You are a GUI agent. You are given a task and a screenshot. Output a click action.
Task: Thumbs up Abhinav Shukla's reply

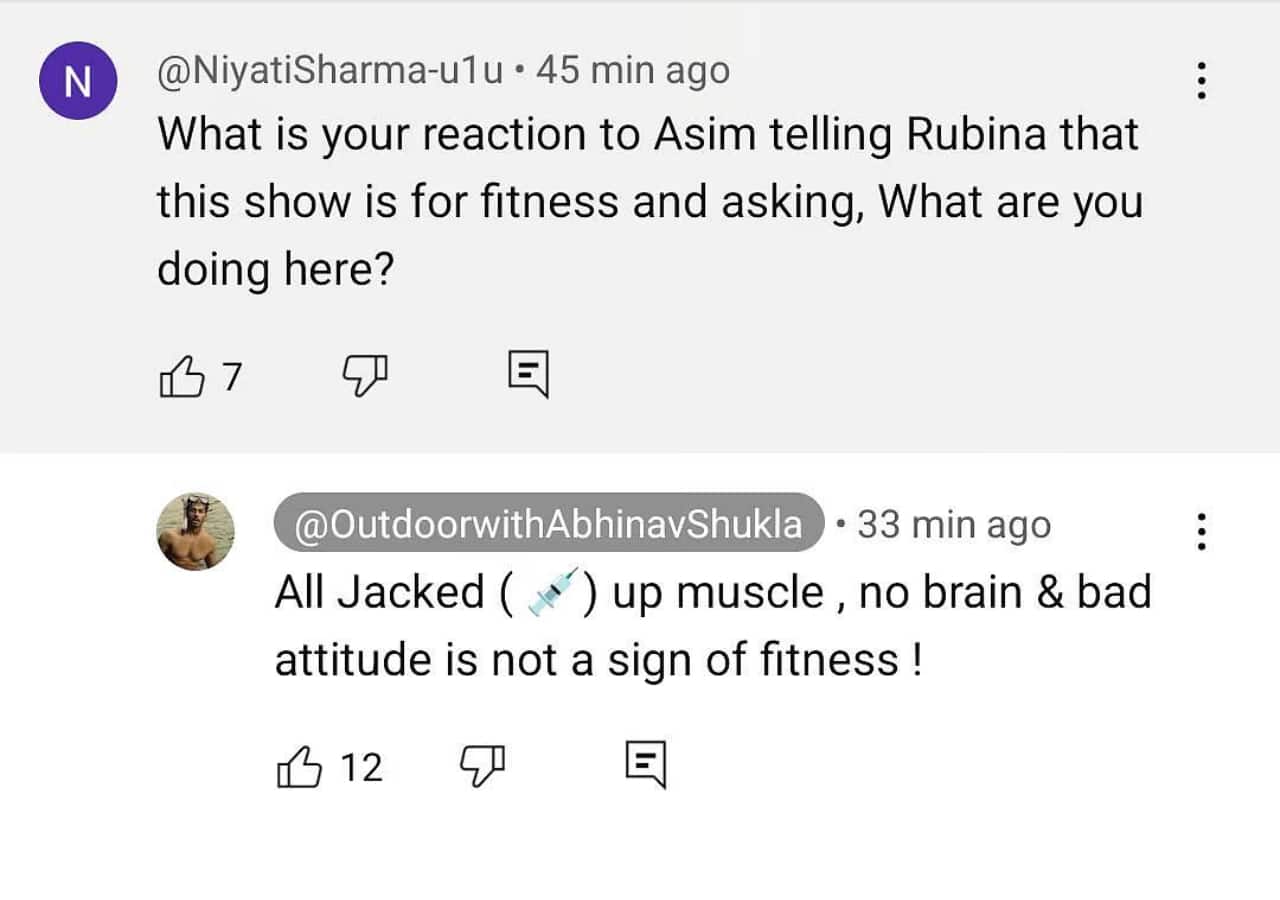(x=299, y=767)
